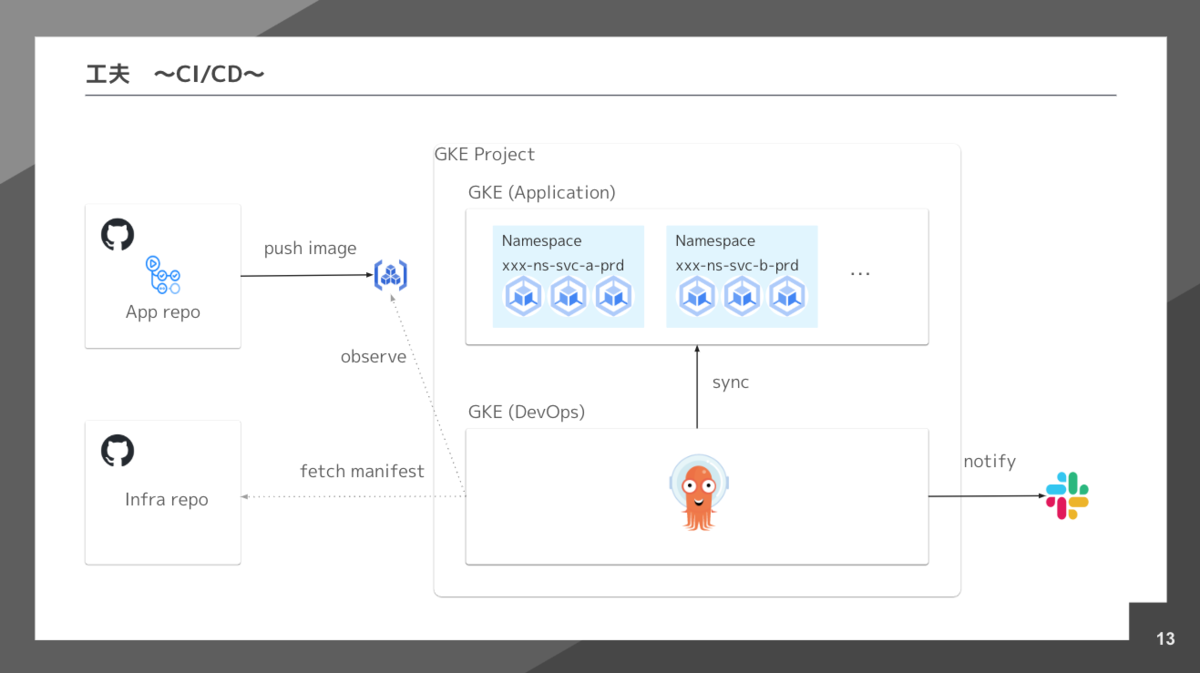Click the Artifact Registry icon

click(391, 275)
